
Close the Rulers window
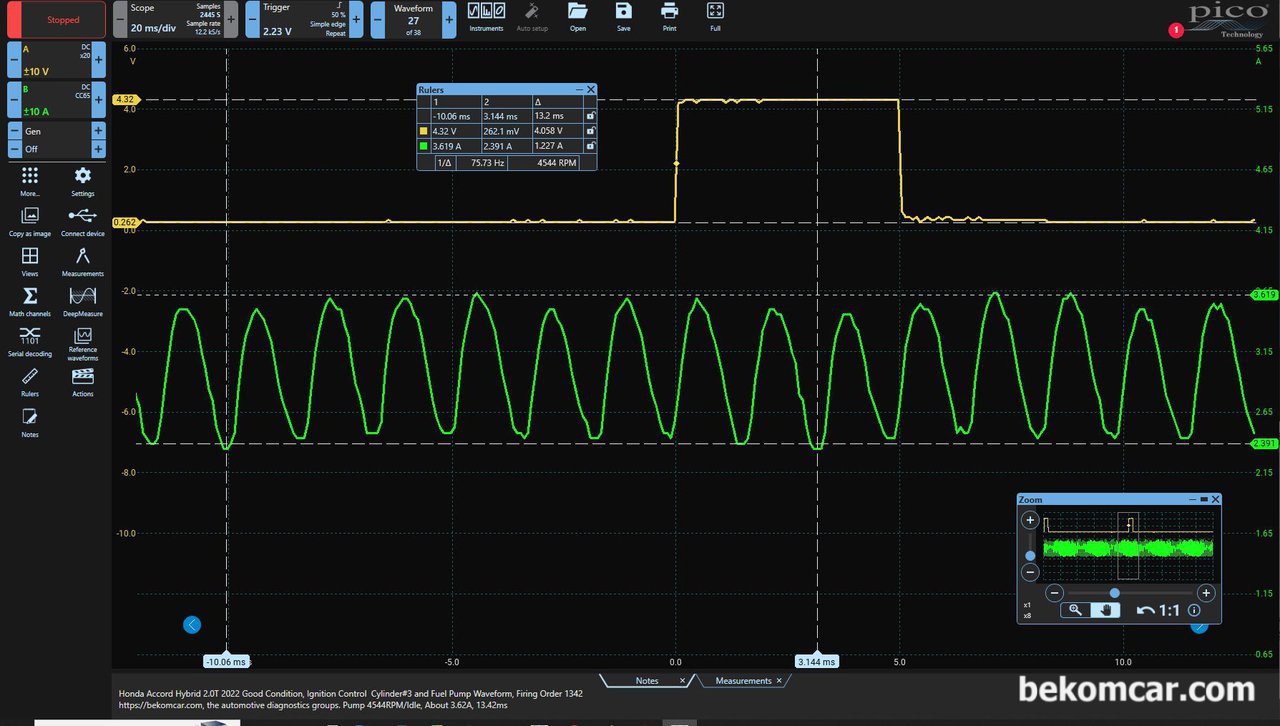tap(591, 89)
